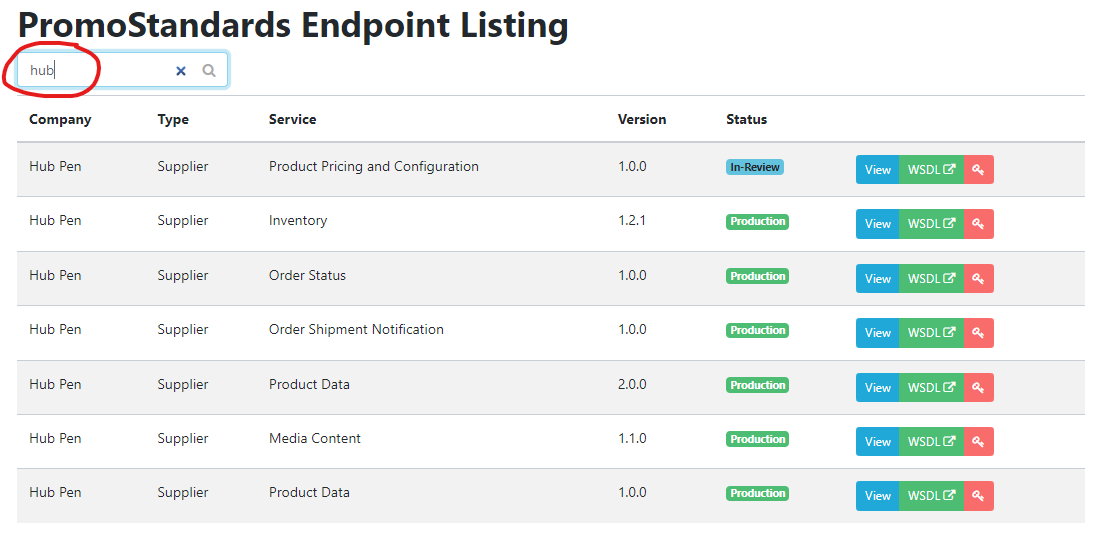This screenshot has width=1093, height=541.
Task: Click the search field containing "hub"
Action: (x=95, y=71)
